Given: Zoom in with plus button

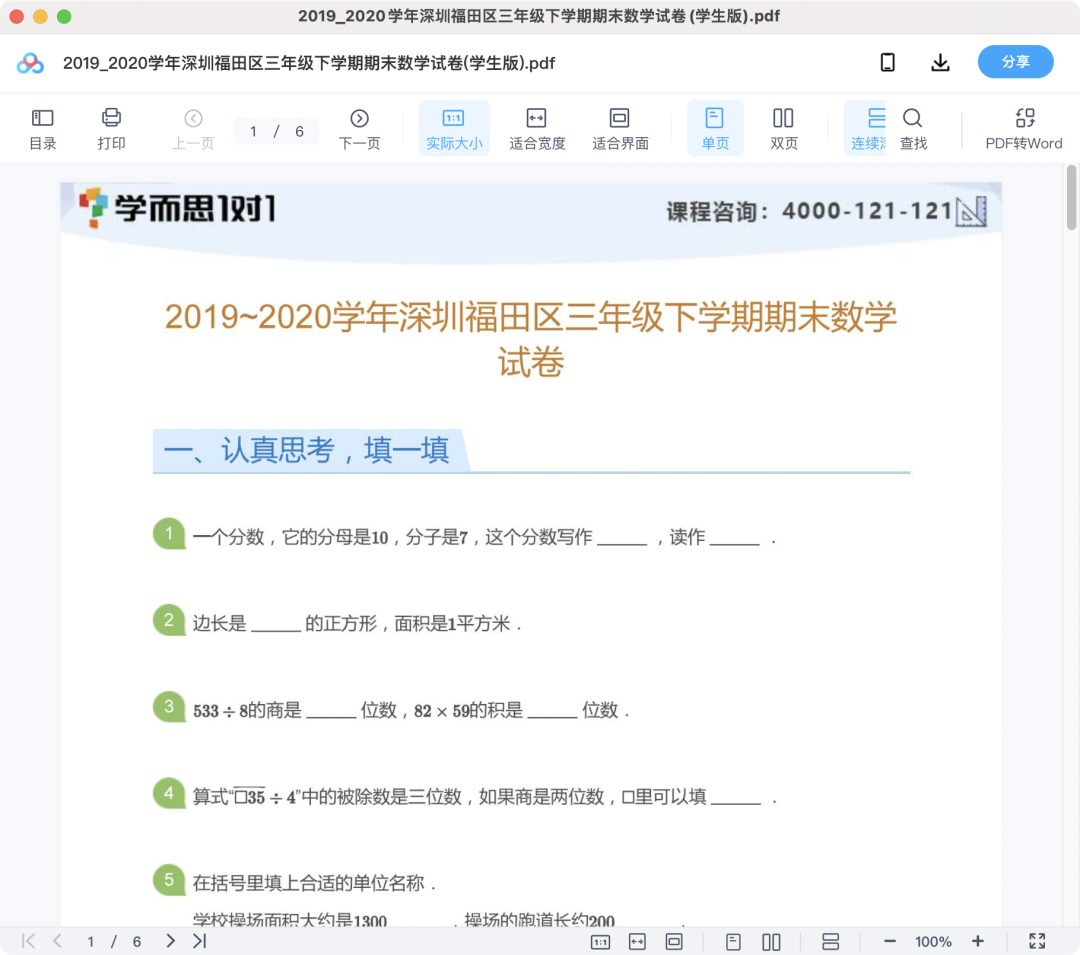Looking at the screenshot, I should 977,941.
